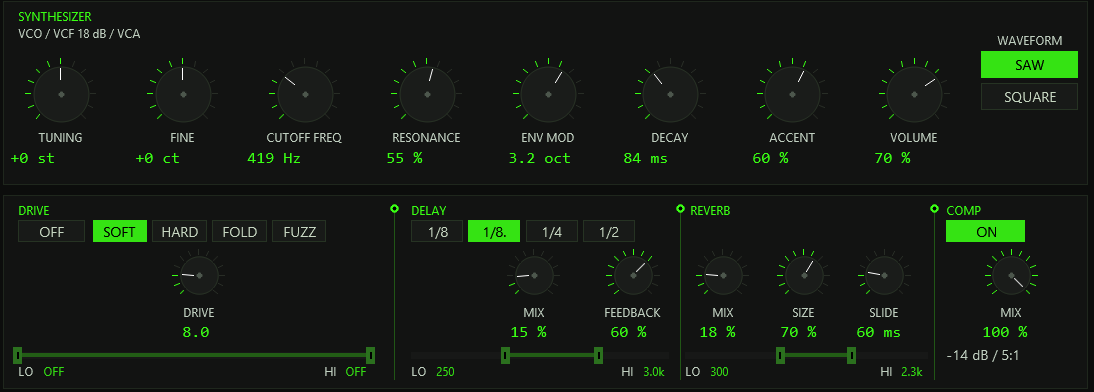Click the 84 ms decay value
1094x392 pixels.
tap(645, 158)
